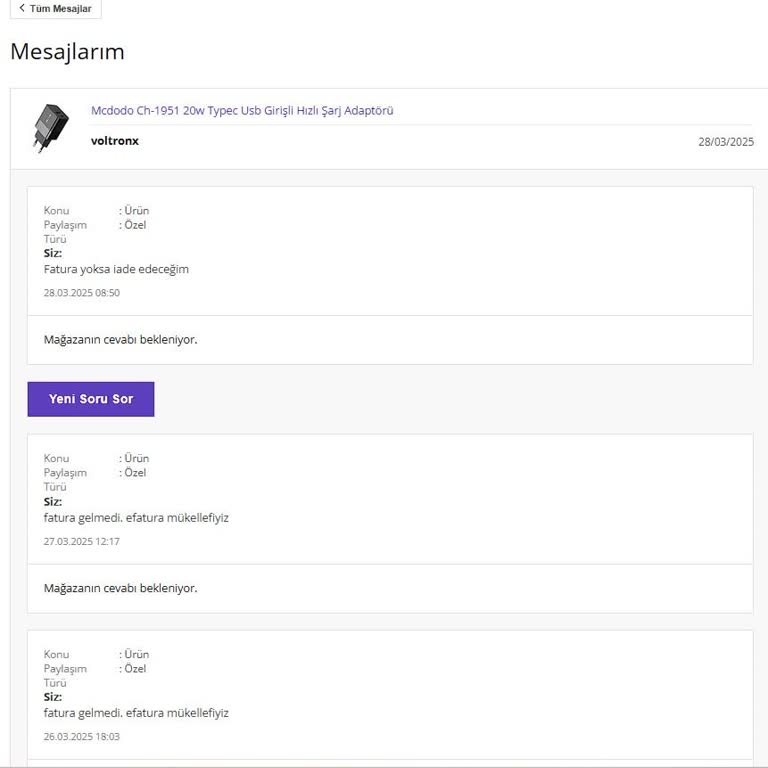Click the Mesajlarım page heading
The height and width of the screenshot is (768, 768).
67,52
